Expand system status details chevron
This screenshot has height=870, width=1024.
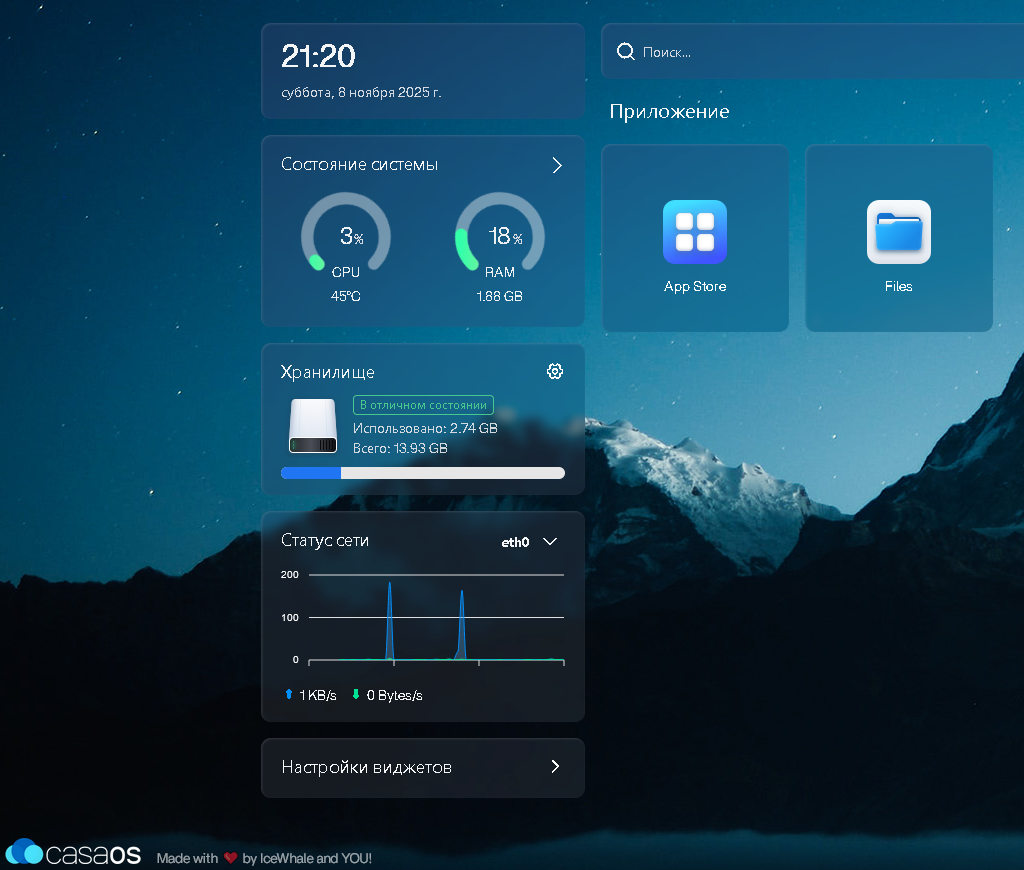[556, 165]
